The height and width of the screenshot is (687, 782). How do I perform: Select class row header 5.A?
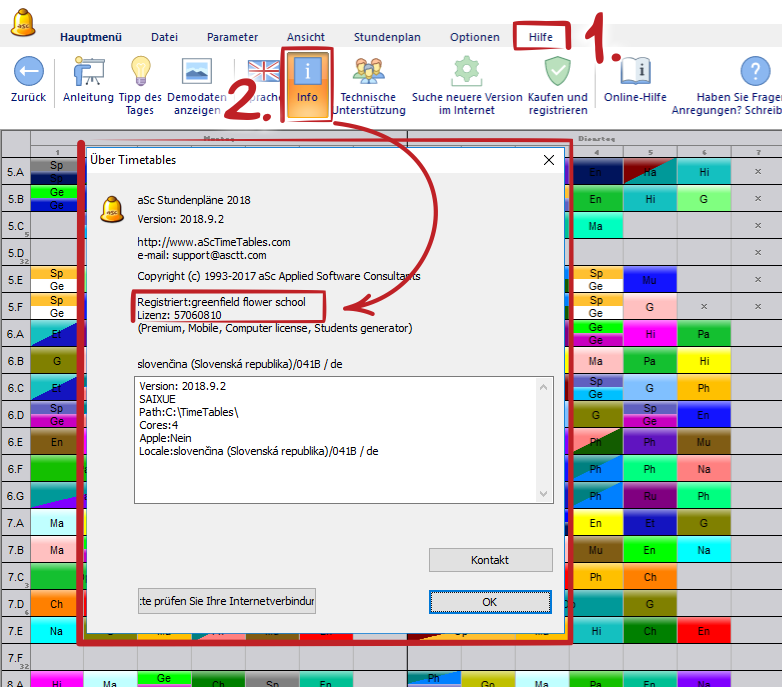(x=16, y=172)
